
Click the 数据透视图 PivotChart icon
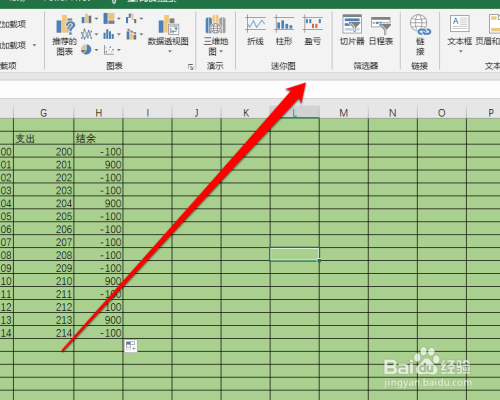[168, 25]
